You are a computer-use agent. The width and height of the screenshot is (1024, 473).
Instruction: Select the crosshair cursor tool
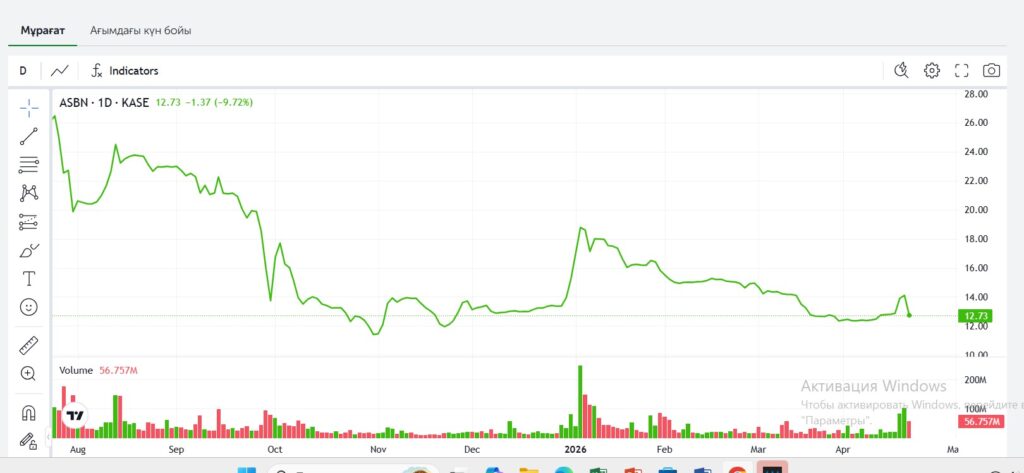tap(29, 107)
